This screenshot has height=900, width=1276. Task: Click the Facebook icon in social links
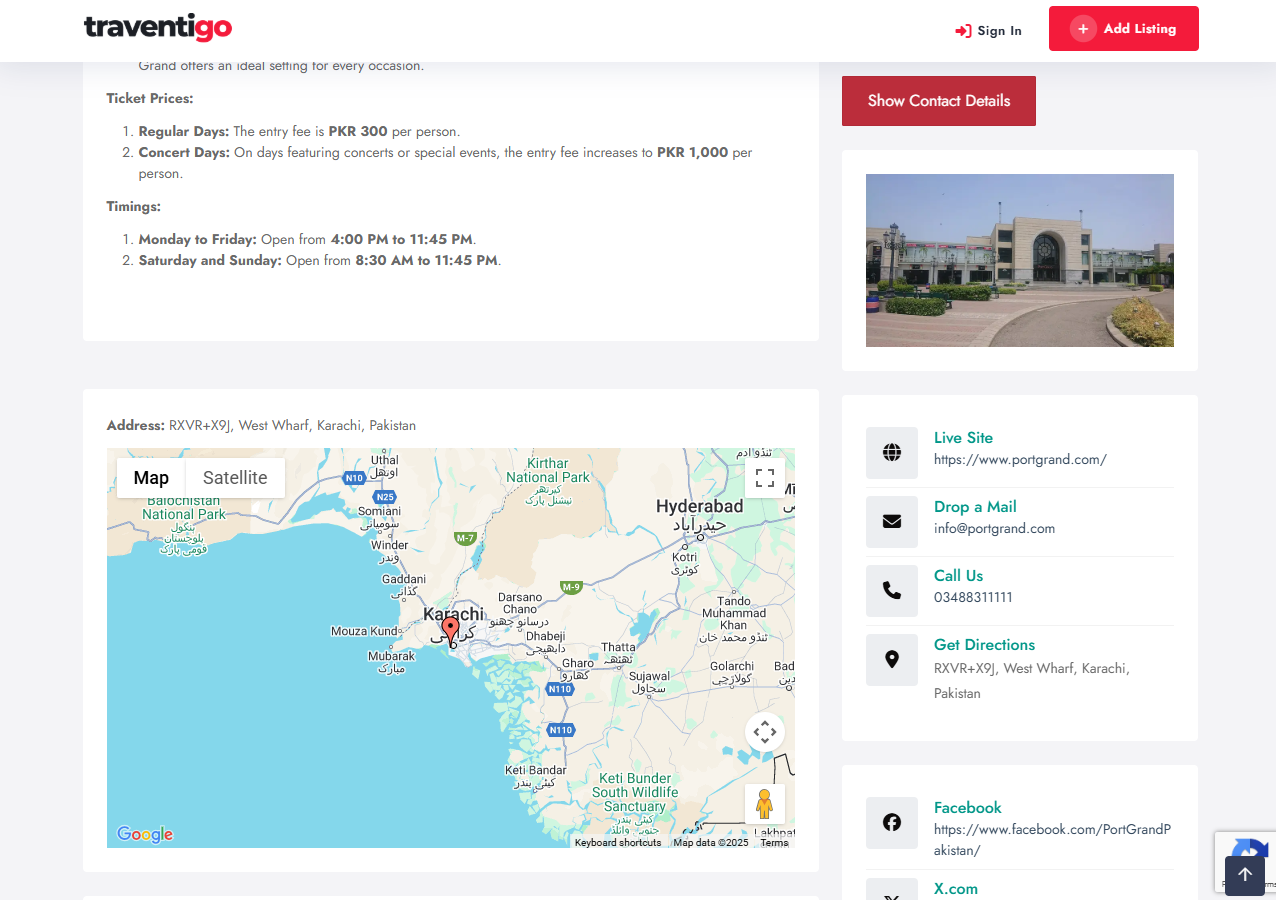pyautogui.click(x=891, y=823)
